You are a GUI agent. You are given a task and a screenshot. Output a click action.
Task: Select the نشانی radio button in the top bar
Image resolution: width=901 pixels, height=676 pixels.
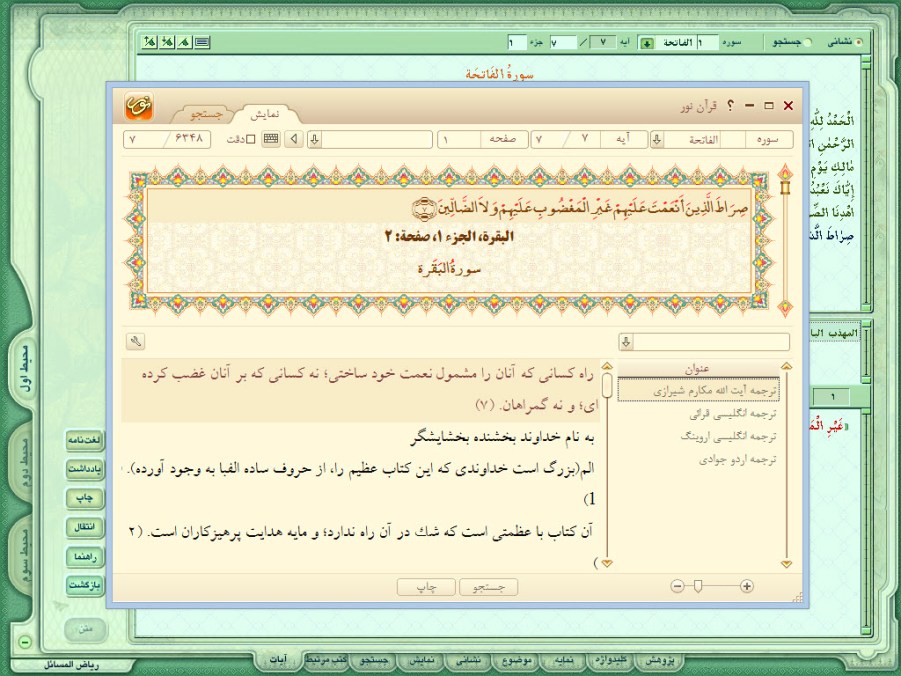click(x=858, y=43)
